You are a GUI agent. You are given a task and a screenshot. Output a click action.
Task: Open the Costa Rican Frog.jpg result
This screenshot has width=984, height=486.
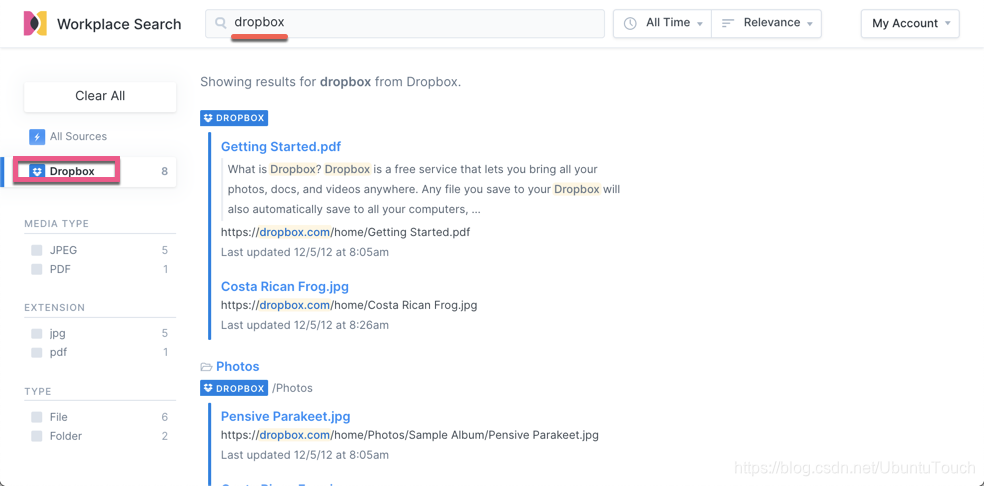(x=285, y=286)
